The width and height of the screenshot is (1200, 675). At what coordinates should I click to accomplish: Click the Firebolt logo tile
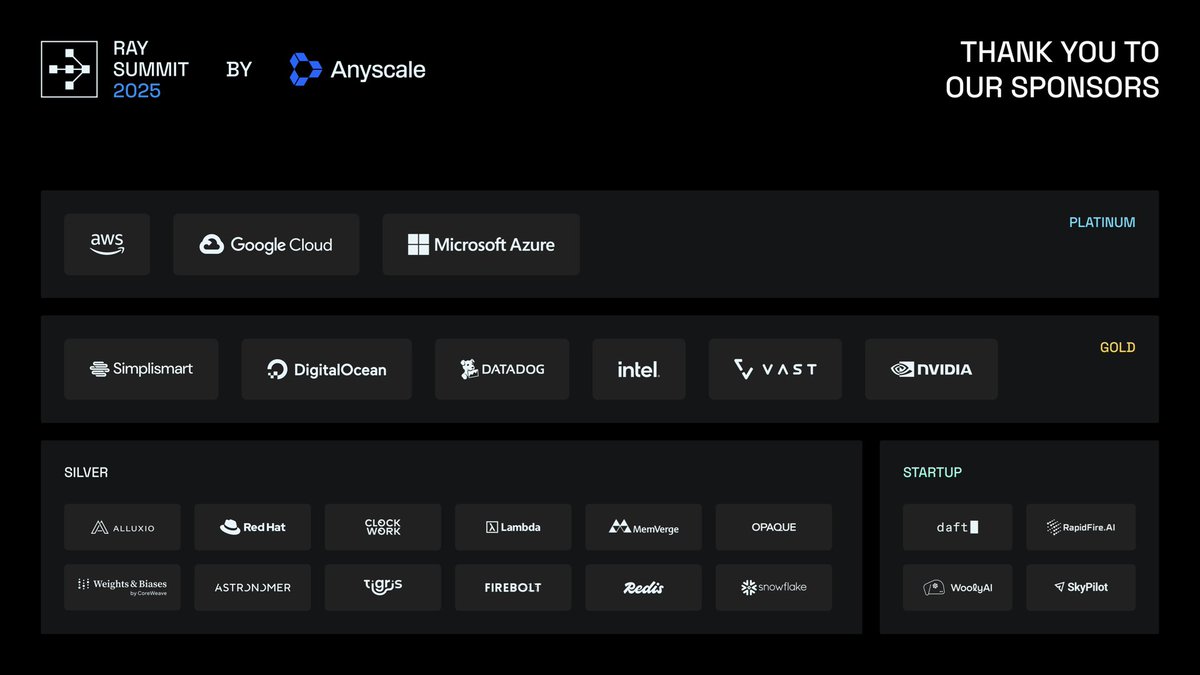coord(513,587)
